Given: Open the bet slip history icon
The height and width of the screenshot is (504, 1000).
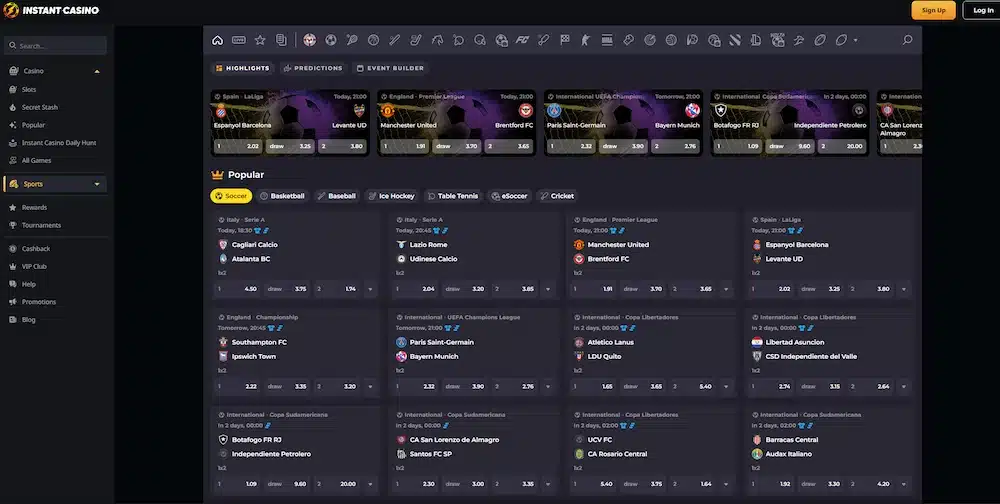Looking at the screenshot, I should tap(281, 40).
